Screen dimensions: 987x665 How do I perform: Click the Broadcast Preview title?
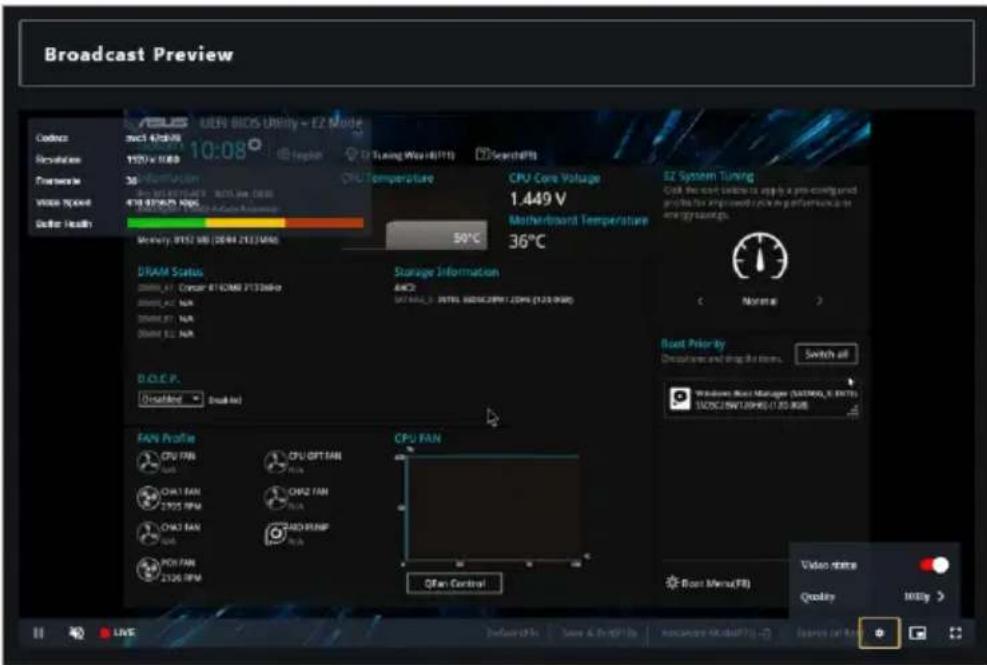click(138, 54)
